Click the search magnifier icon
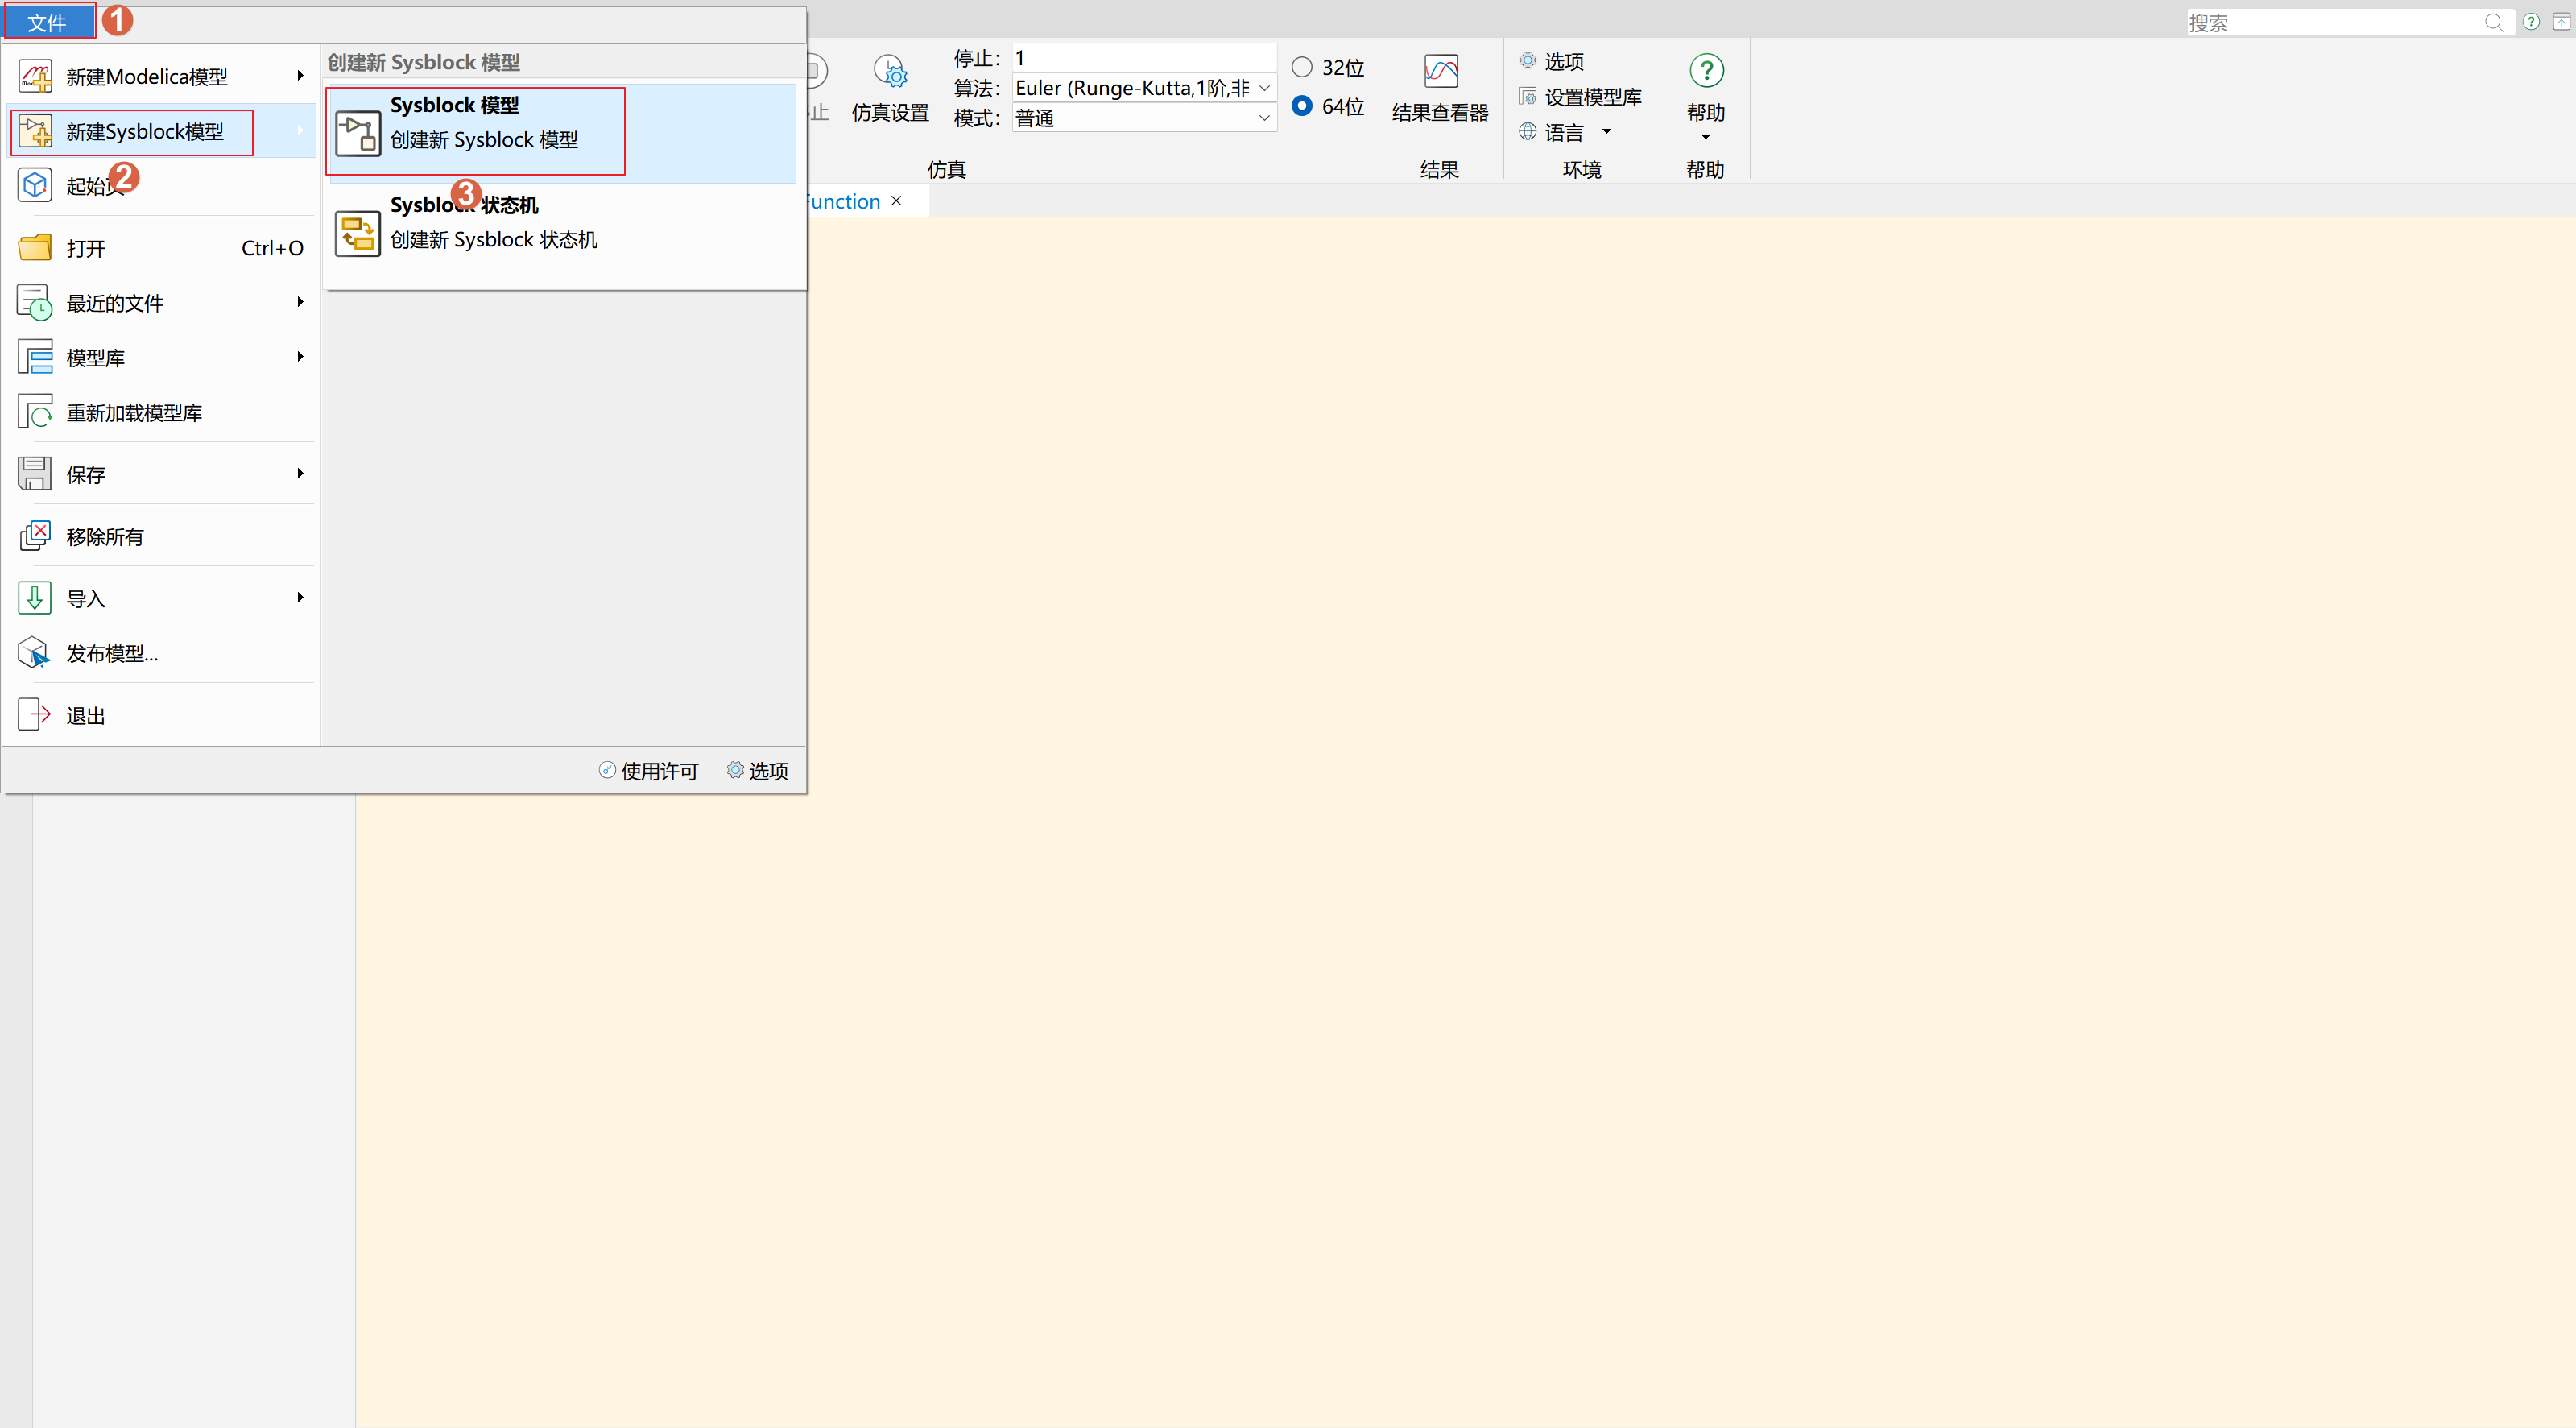The height and width of the screenshot is (1428, 2576). coord(2493,22)
